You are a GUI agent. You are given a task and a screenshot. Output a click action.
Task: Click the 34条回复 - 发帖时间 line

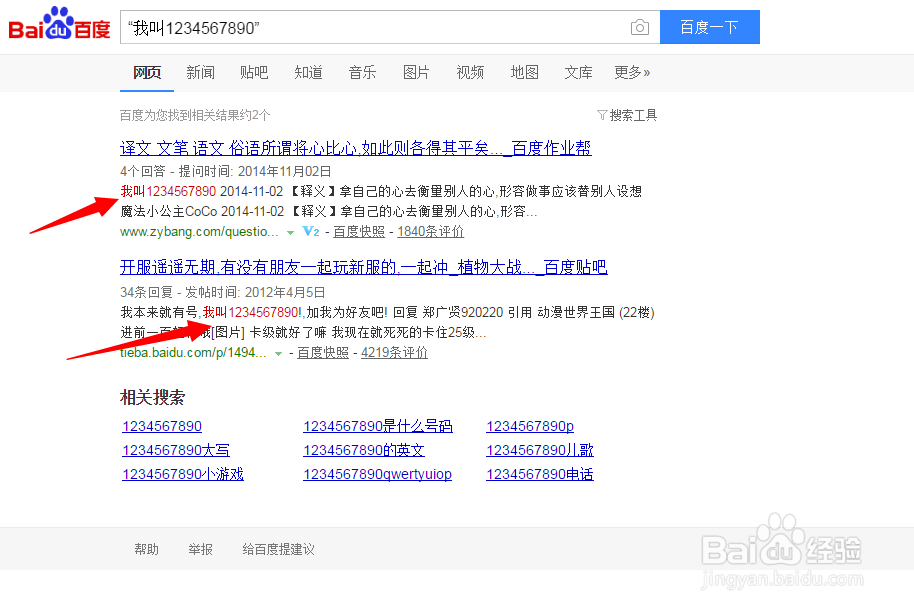(x=223, y=292)
